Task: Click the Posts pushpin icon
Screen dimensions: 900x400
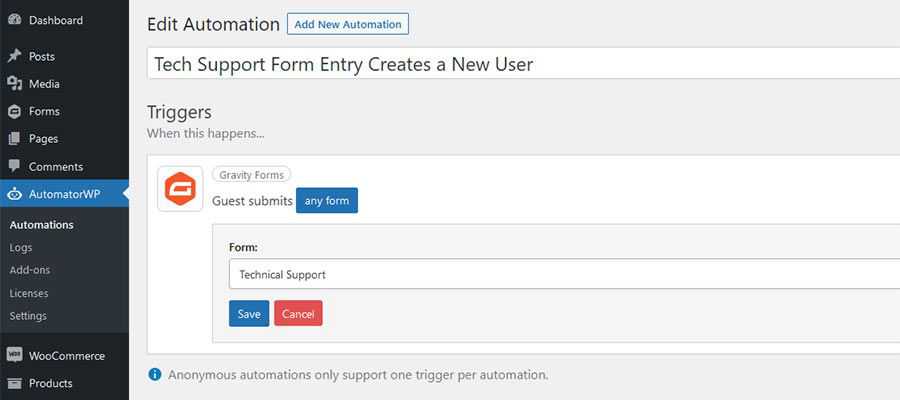Action: pyautogui.click(x=14, y=57)
